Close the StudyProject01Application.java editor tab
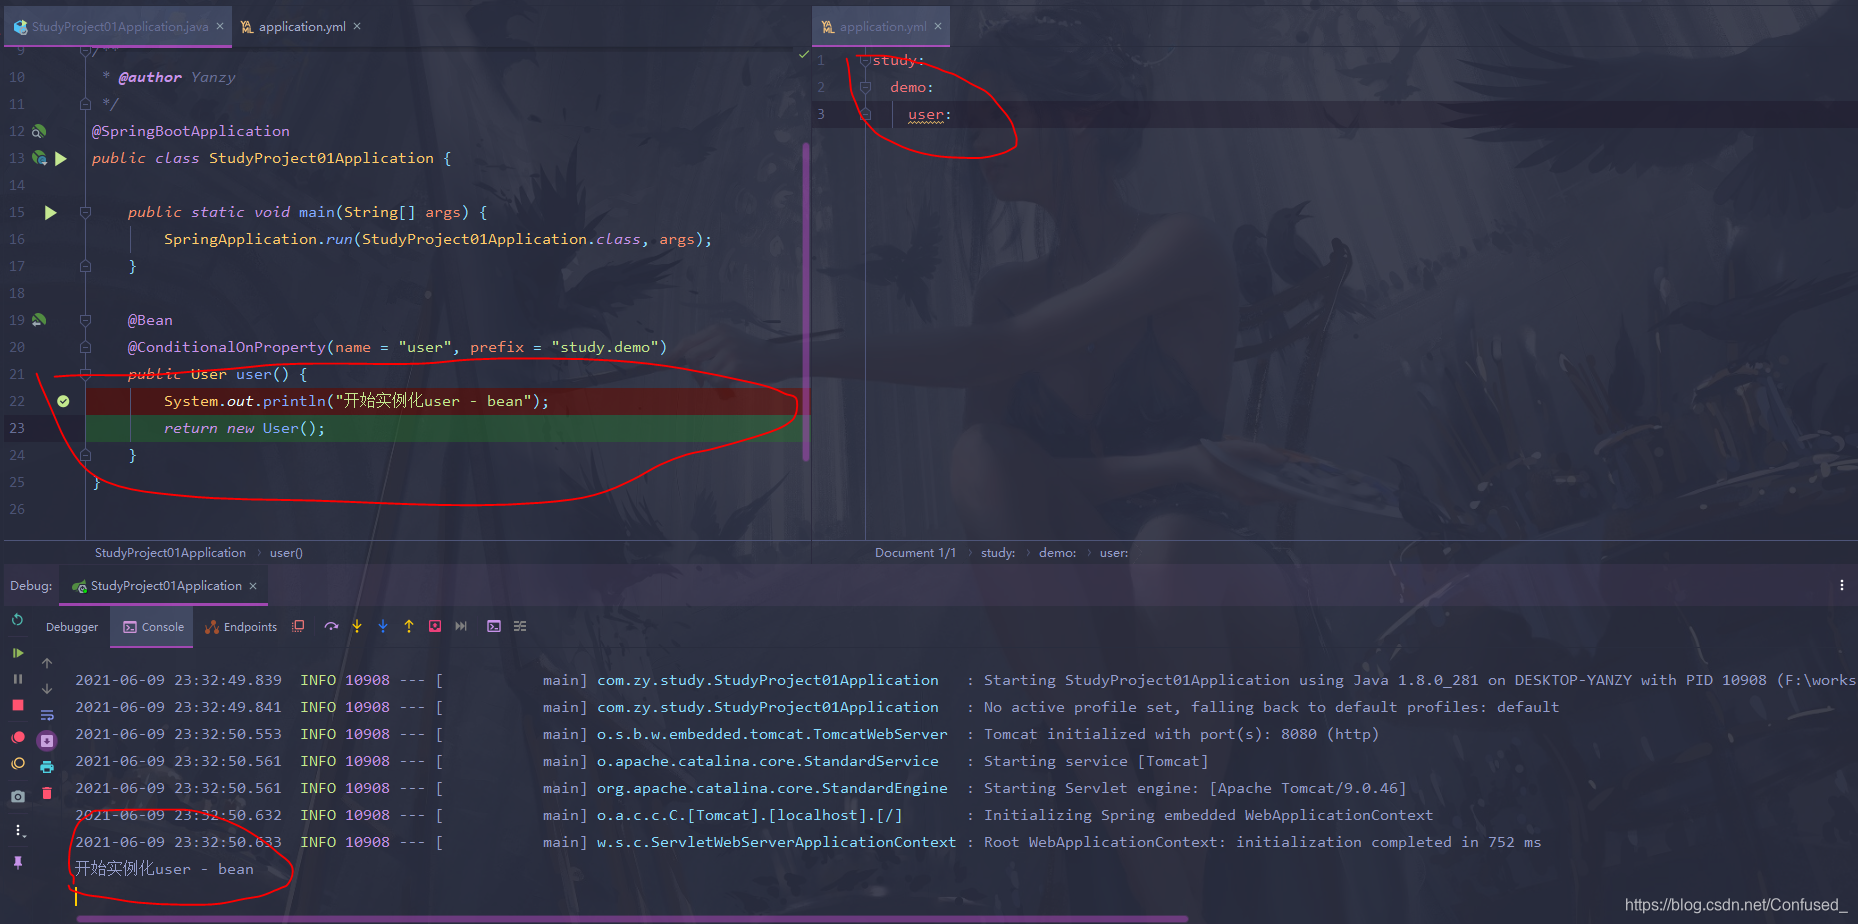Image resolution: width=1858 pixels, height=924 pixels. tap(220, 27)
